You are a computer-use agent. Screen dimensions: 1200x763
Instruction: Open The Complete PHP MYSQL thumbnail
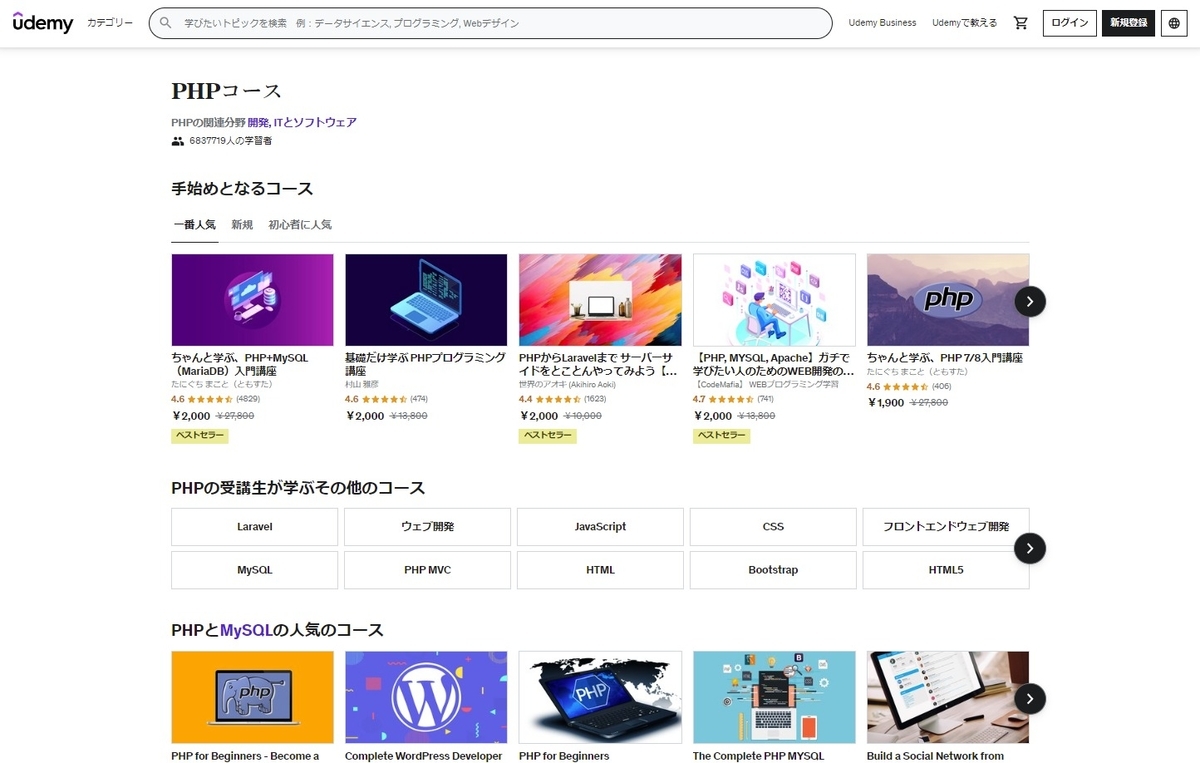(774, 697)
